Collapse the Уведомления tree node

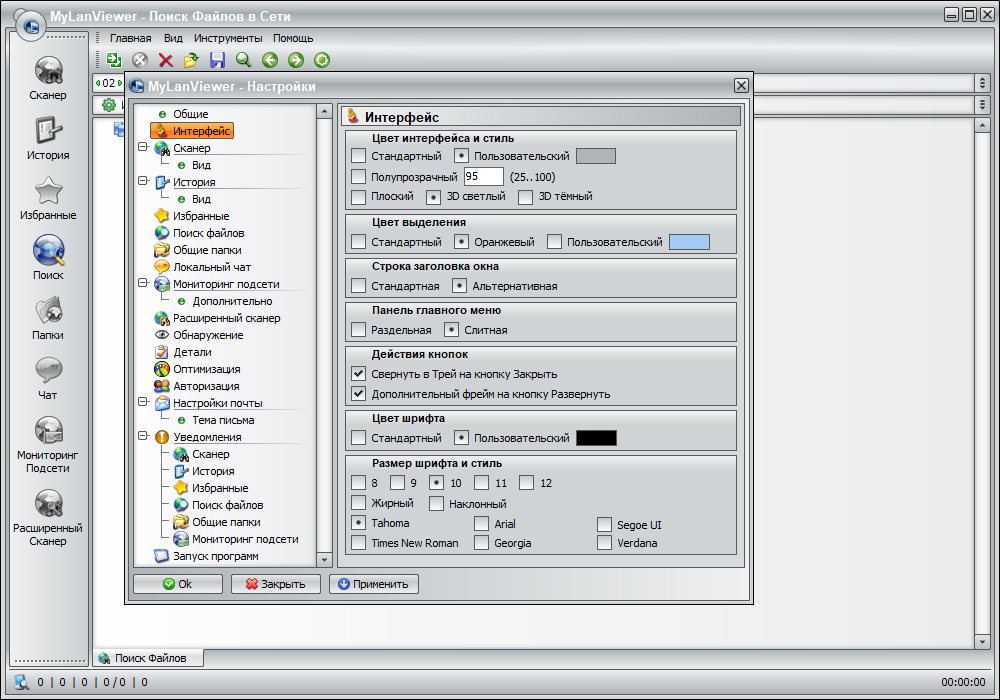pos(143,437)
